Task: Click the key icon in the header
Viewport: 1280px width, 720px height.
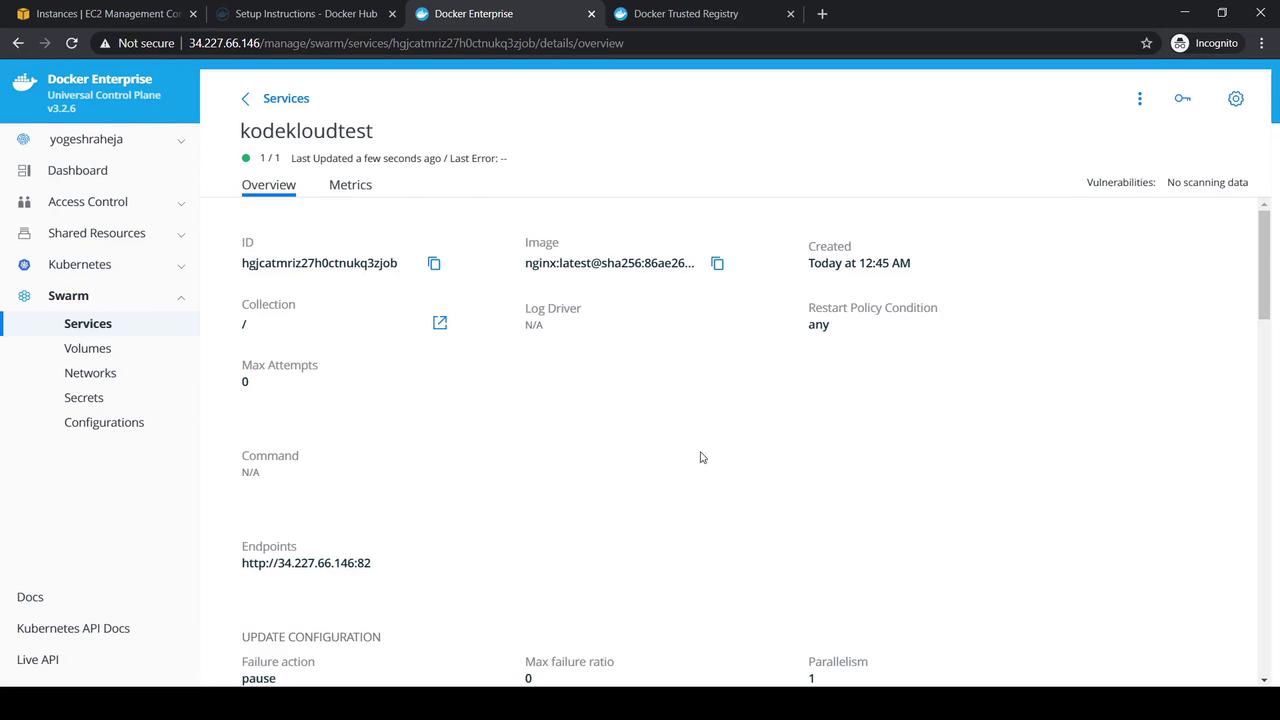Action: (x=1183, y=98)
